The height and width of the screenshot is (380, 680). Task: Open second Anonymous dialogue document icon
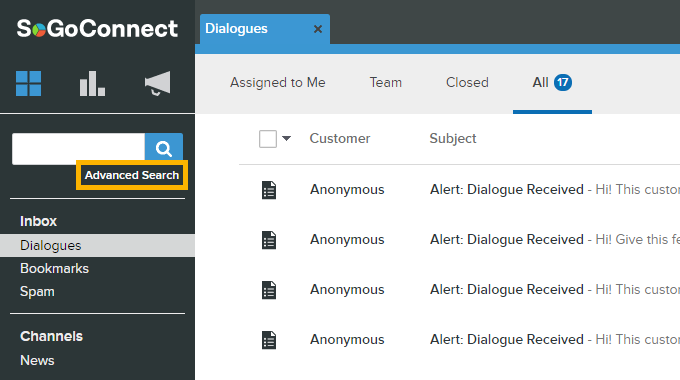click(x=269, y=240)
